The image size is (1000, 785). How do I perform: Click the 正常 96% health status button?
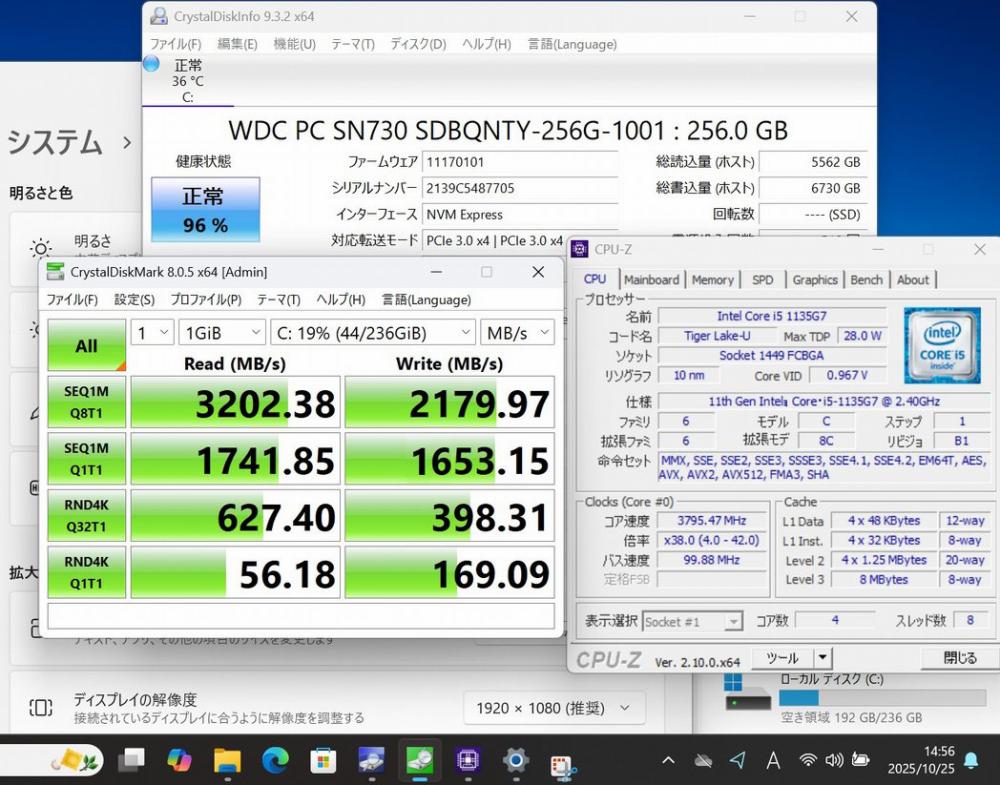pyautogui.click(x=205, y=210)
